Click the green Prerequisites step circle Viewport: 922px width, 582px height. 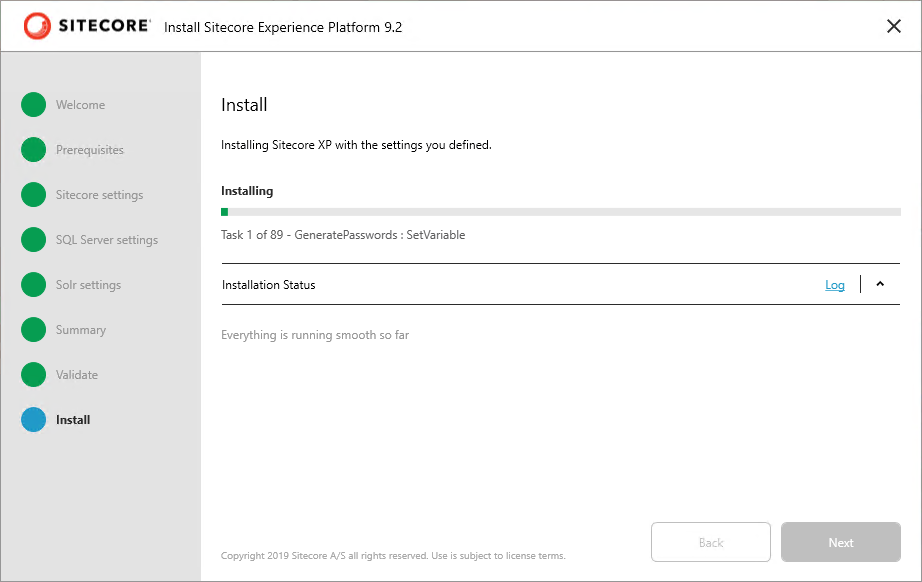(34, 150)
